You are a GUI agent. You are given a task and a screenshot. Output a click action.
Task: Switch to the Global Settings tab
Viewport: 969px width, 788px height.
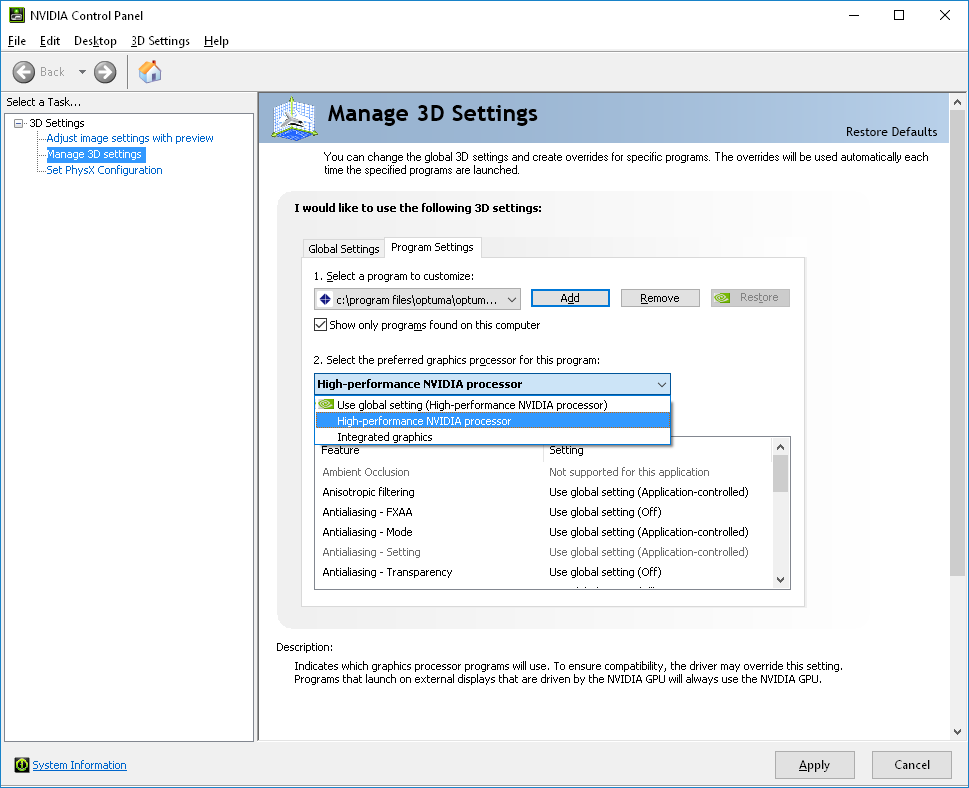click(344, 248)
